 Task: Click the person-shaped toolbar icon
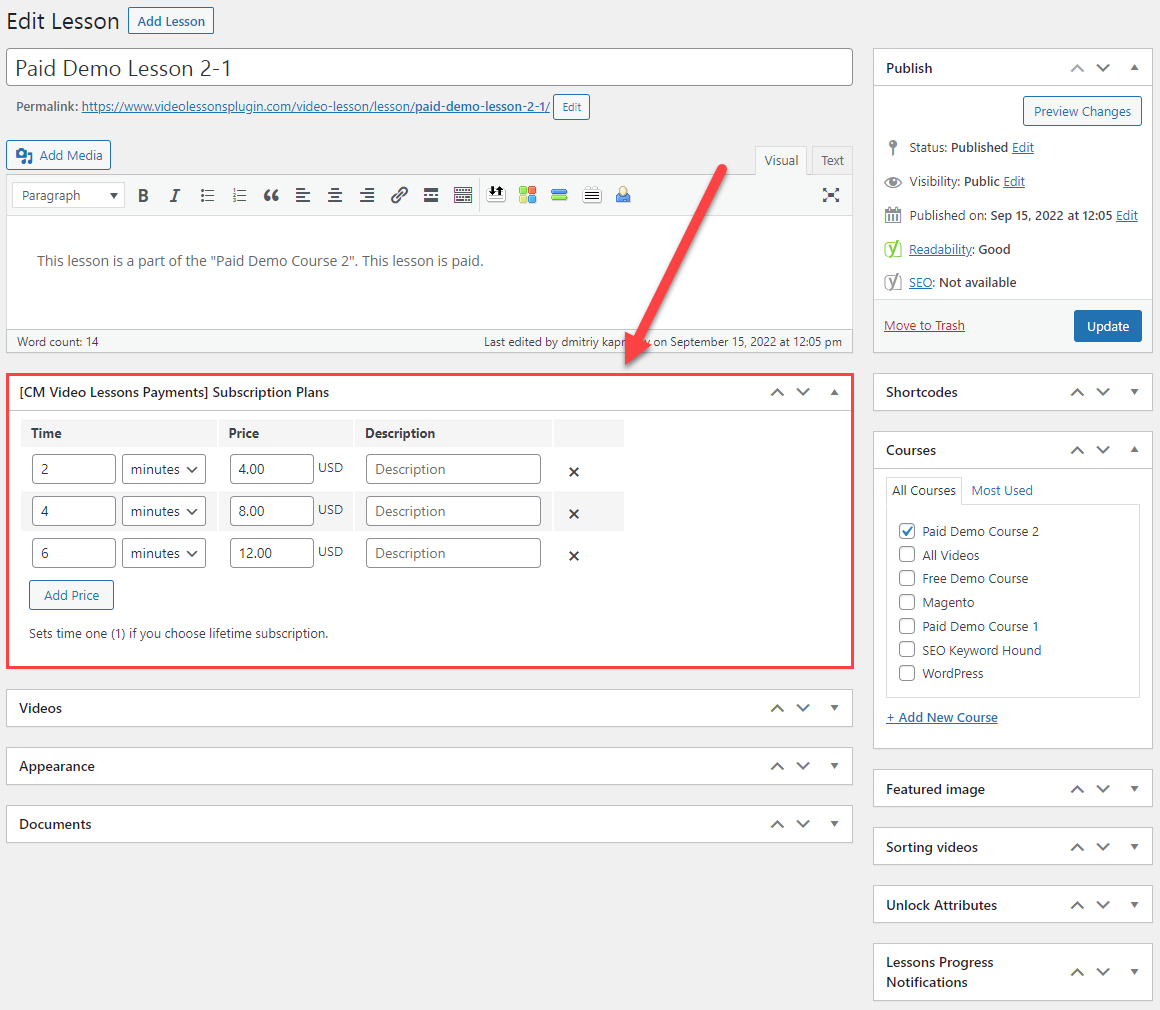click(623, 195)
